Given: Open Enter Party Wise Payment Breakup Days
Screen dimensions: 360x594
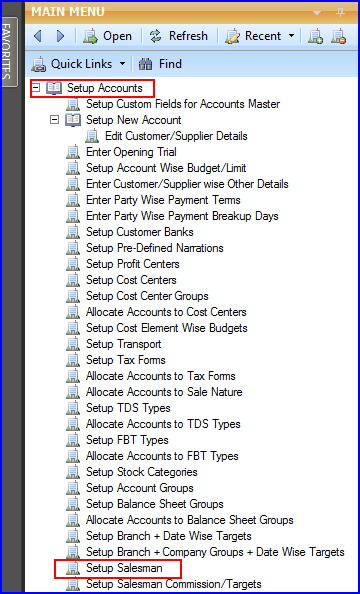Looking at the screenshot, I should [x=182, y=216].
